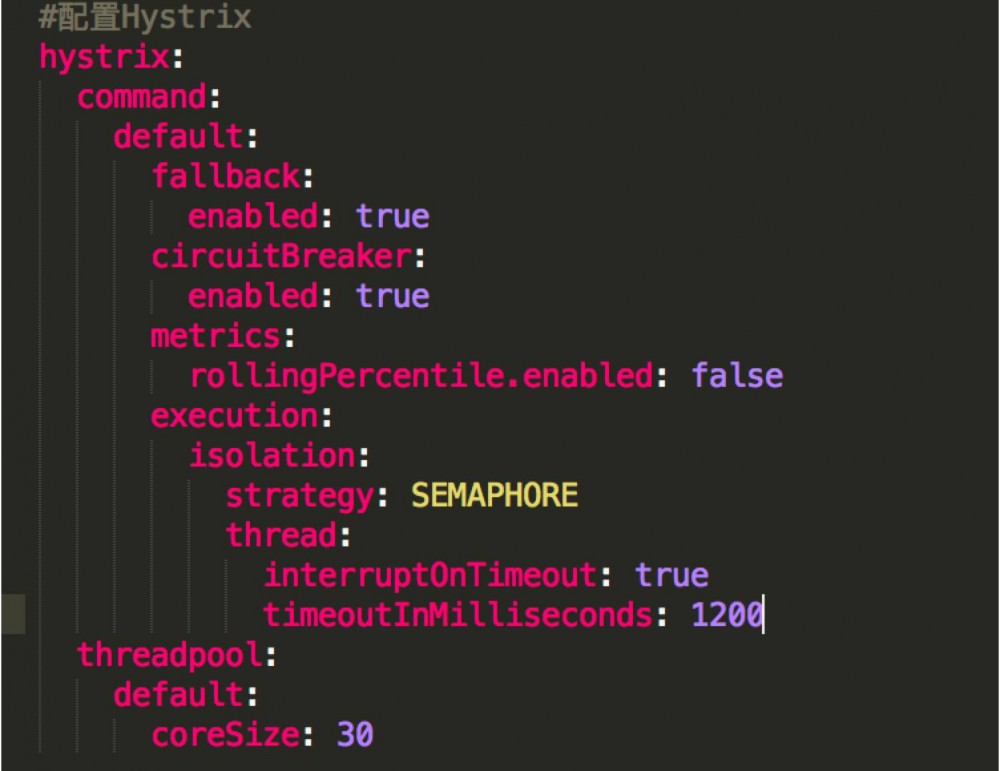1000x771 pixels.
Task: Click the 1200 timeout value
Action: pyautogui.click(x=727, y=615)
